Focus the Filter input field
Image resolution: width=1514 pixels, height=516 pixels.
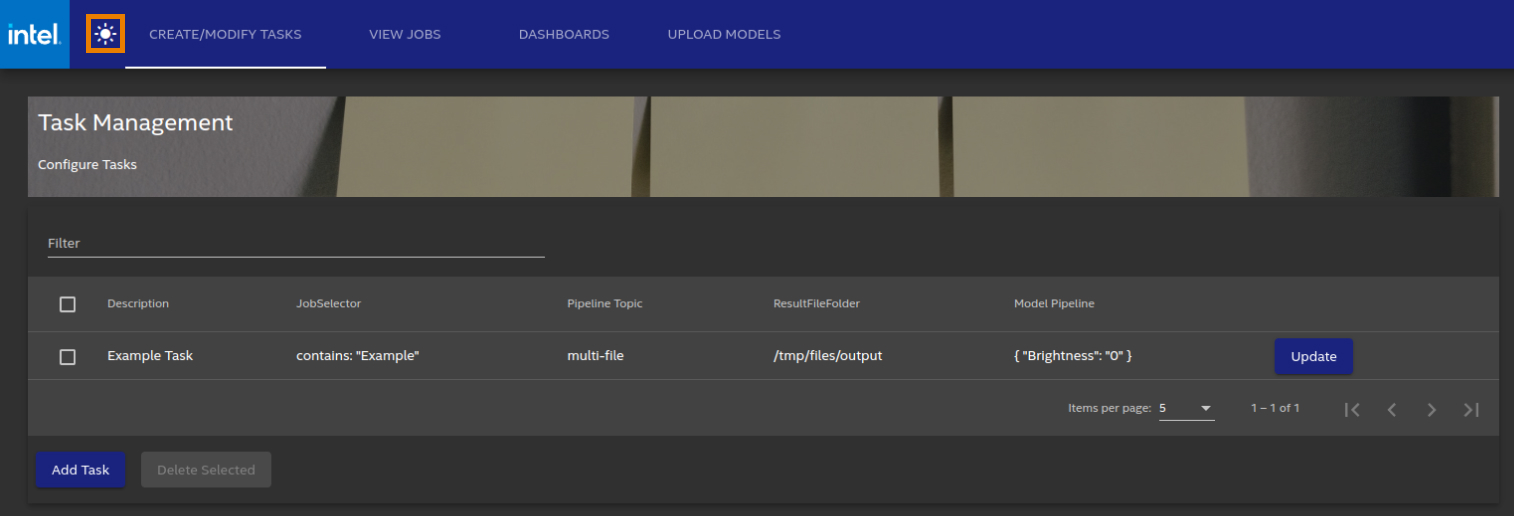296,244
